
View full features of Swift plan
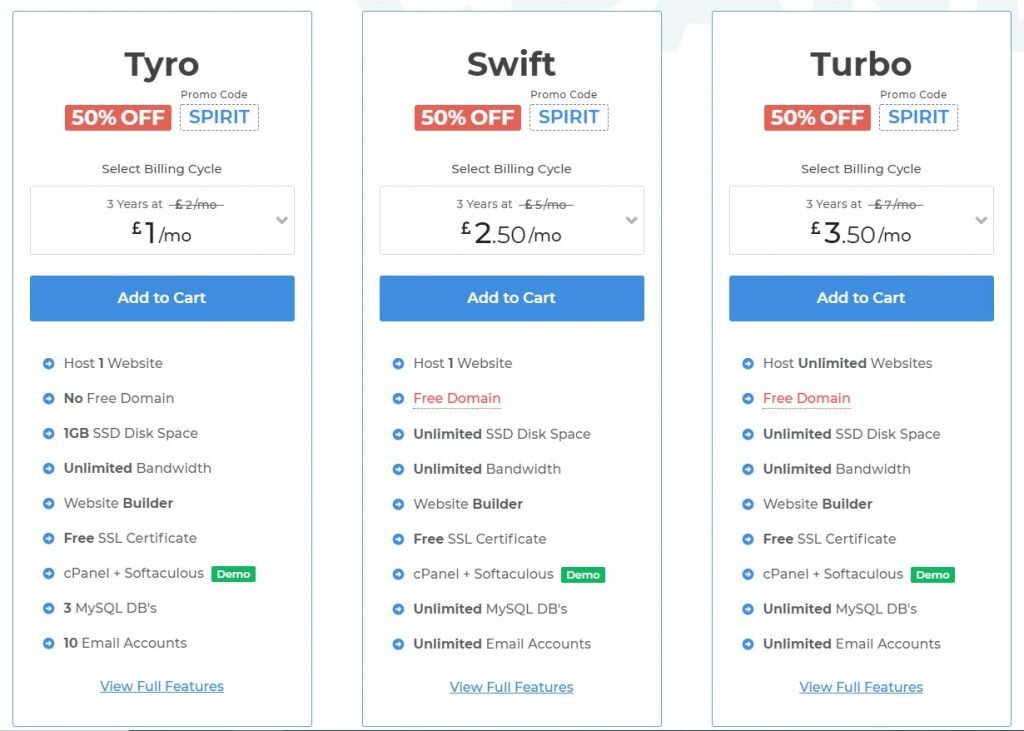tap(511, 687)
